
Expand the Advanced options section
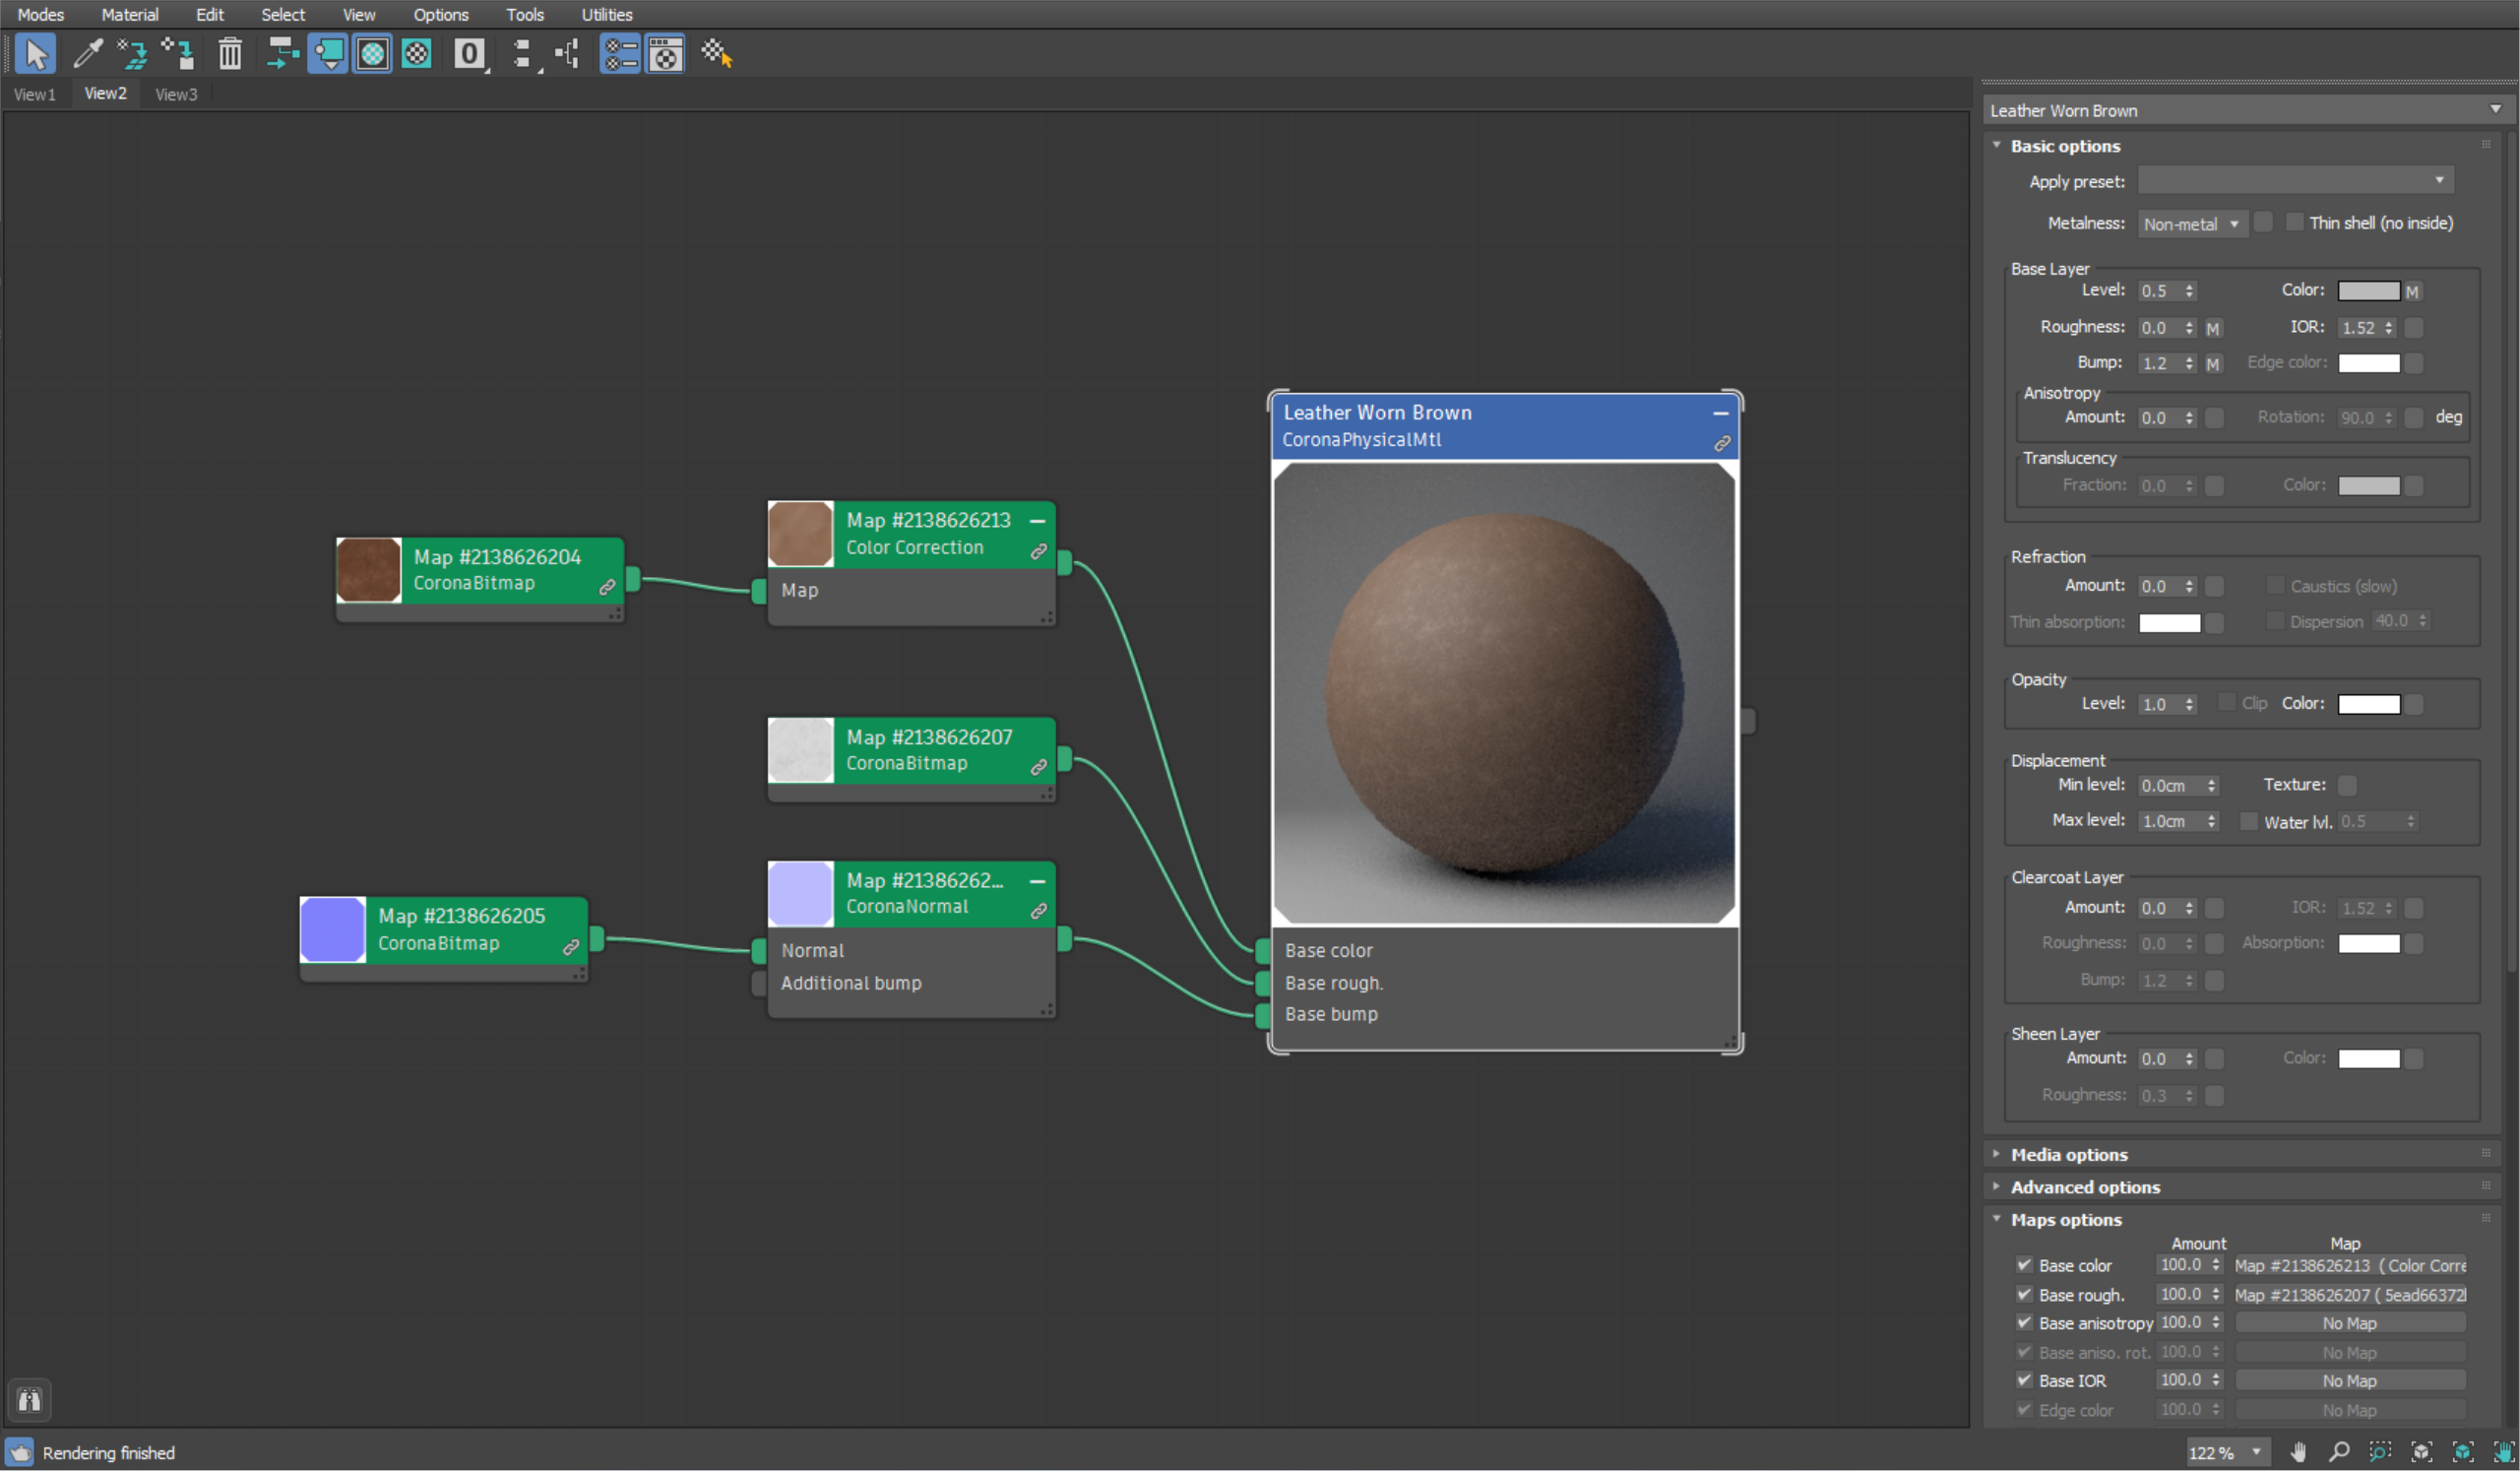[2086, 1185]
